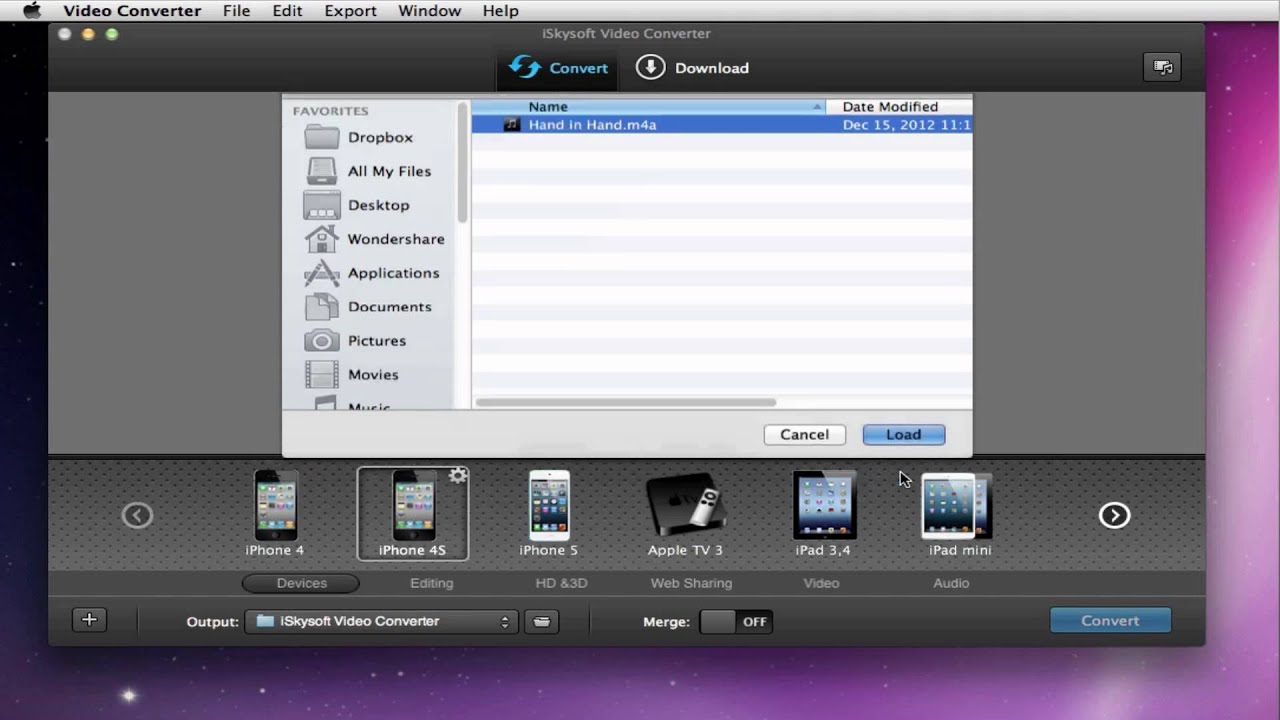The image size is (1280, 720).
Task: Choose the iPhone 5 preset
Action: coord(549,513)
